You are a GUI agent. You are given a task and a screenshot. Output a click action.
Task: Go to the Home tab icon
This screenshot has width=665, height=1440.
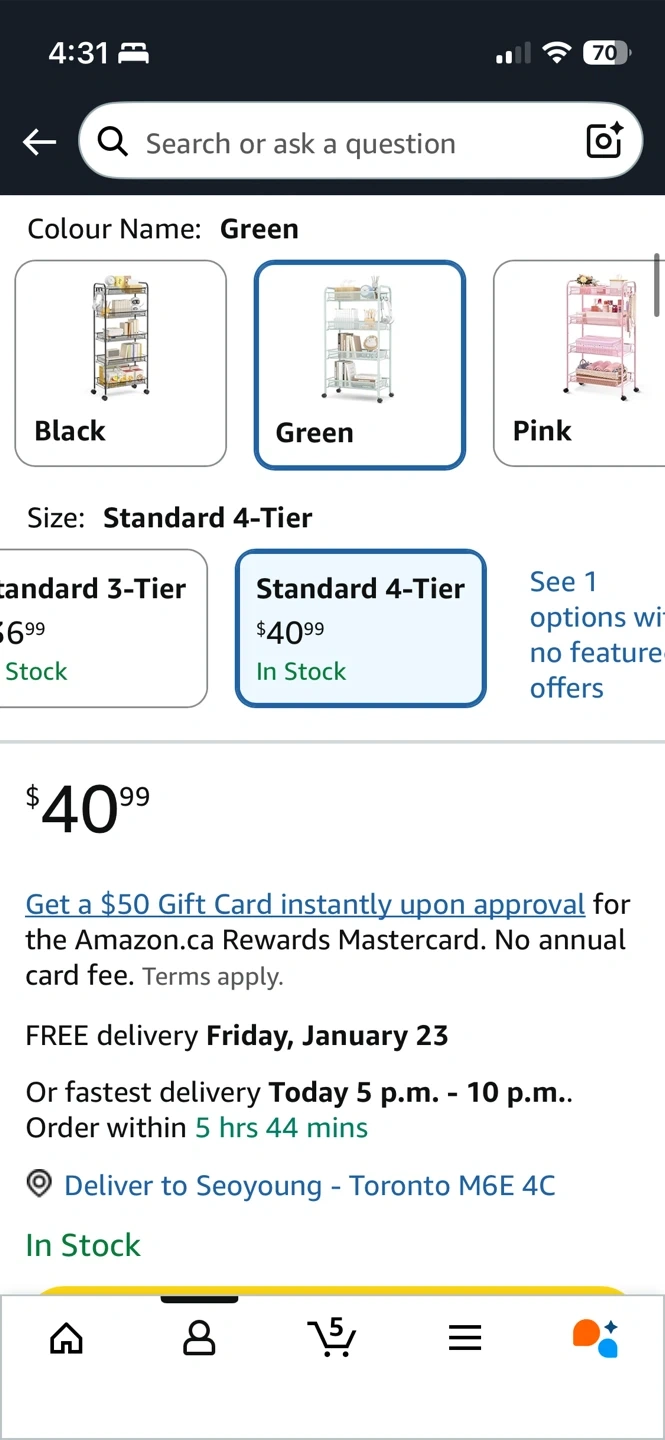point(66,1337)
